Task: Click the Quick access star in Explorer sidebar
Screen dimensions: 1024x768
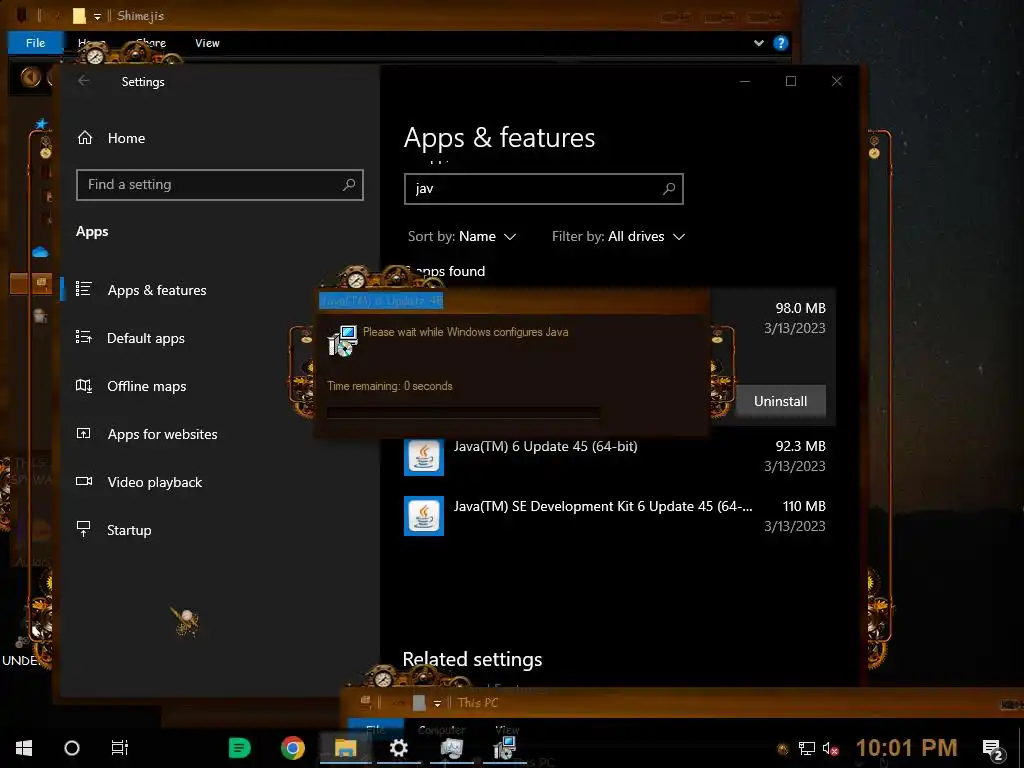Action: tap(42, 123)
